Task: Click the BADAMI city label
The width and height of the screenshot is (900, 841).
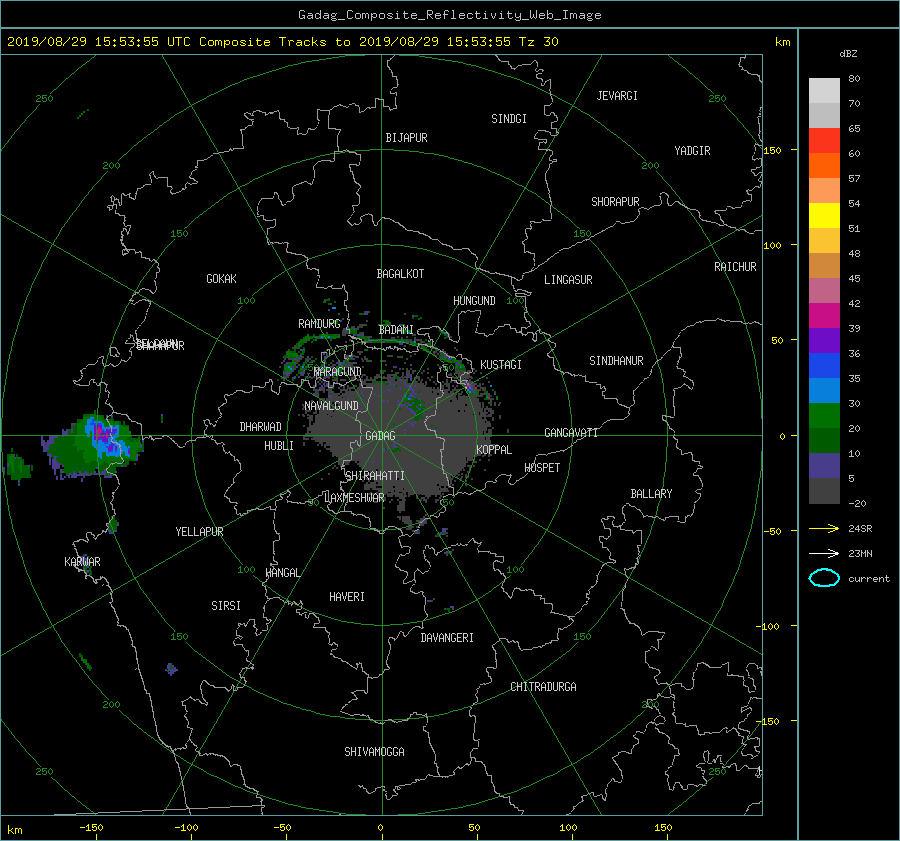Action: pyautogui.click(x=396, y=330)
